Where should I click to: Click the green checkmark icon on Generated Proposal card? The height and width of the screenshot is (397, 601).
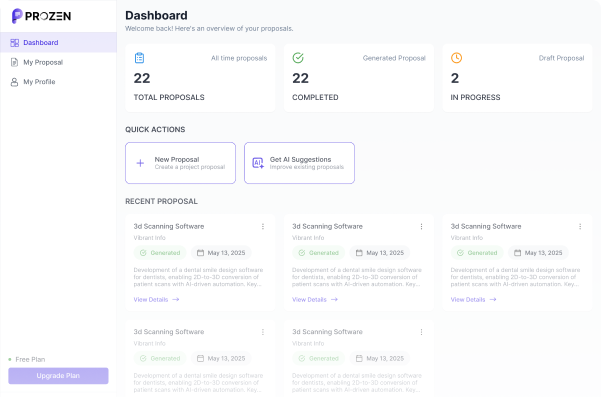[x=298, y=58]
